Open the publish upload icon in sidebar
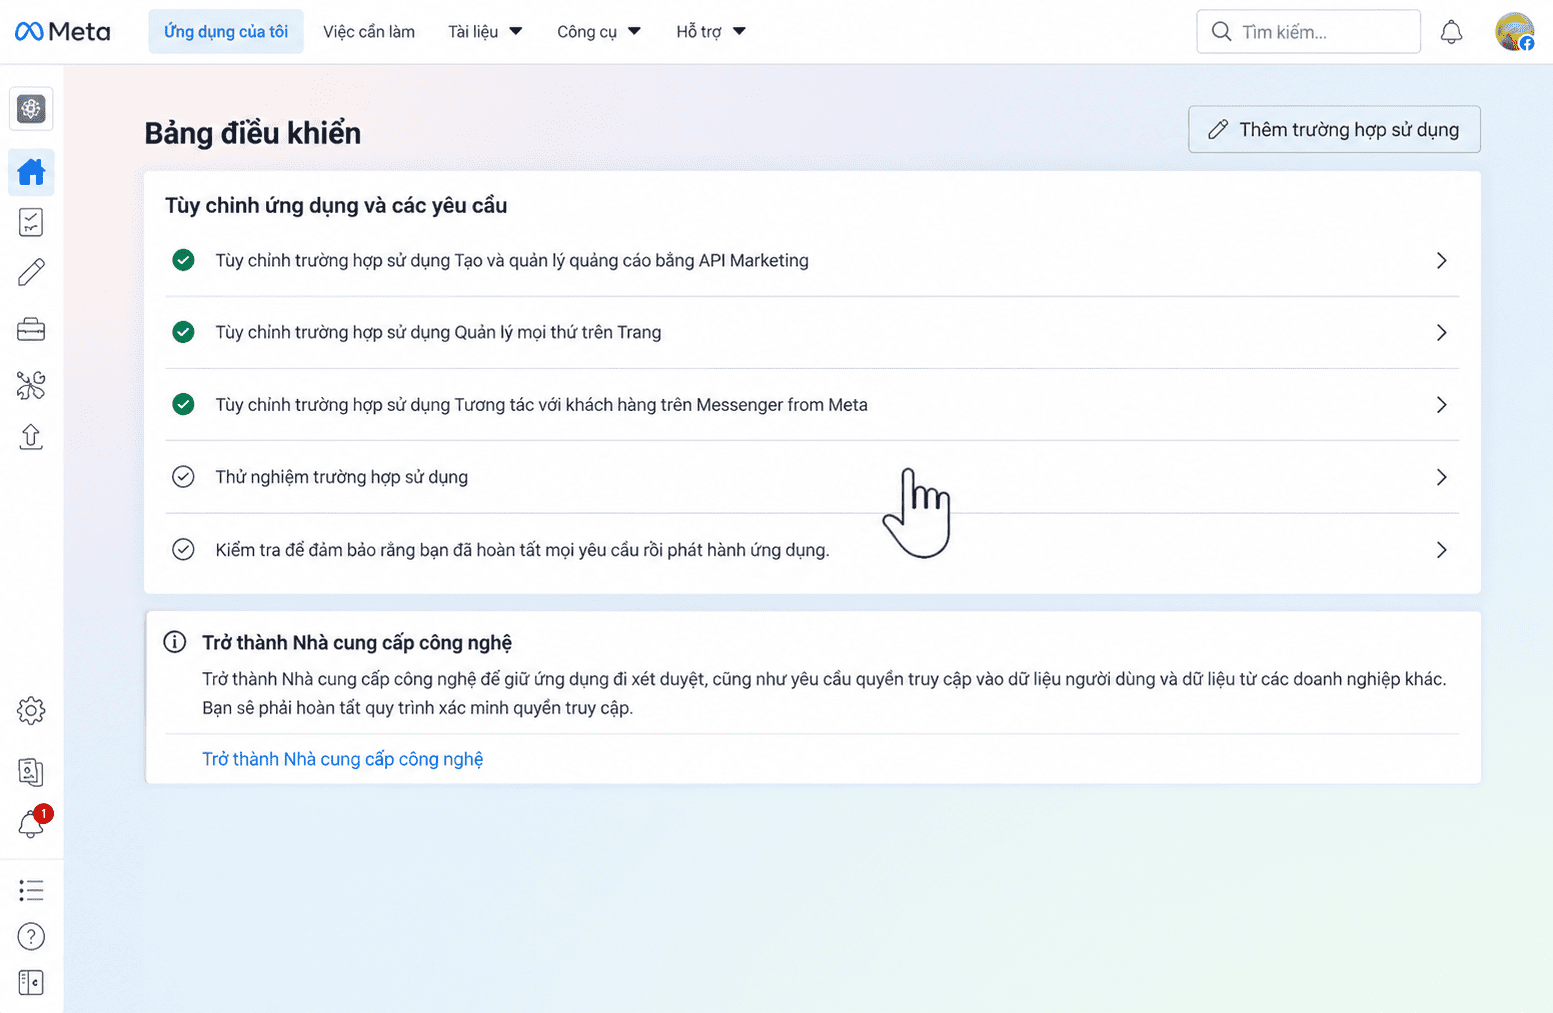The image size is (1553, 1013). 31,437
